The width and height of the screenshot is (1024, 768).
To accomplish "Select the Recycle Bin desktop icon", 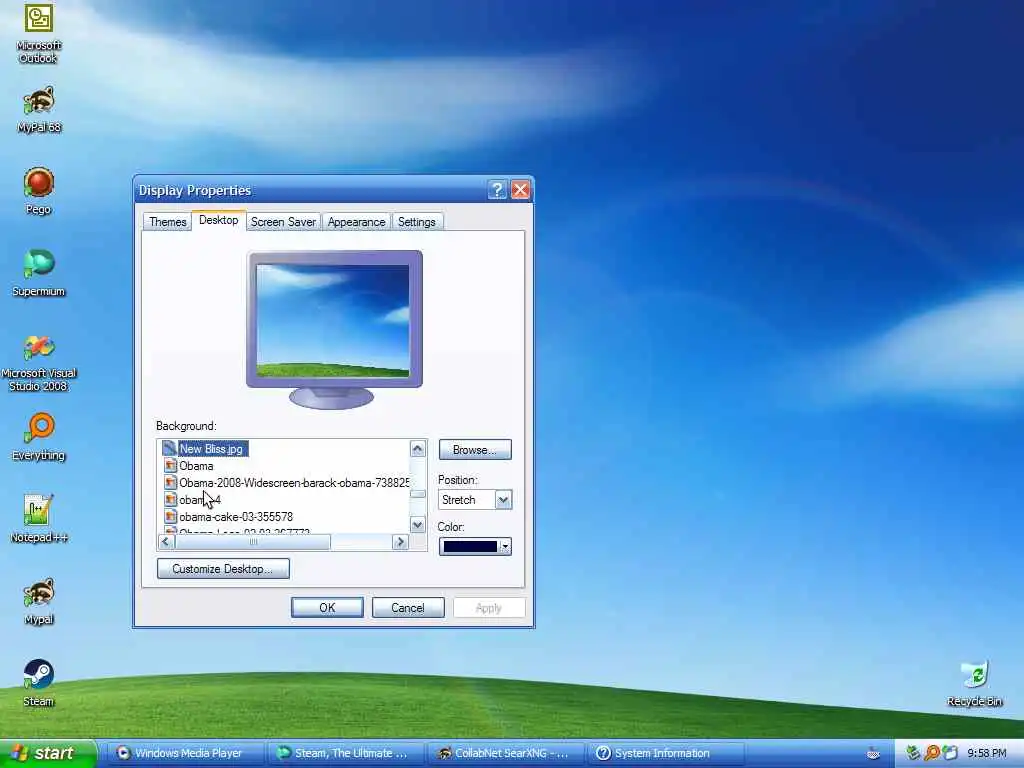I will [974, 683].
